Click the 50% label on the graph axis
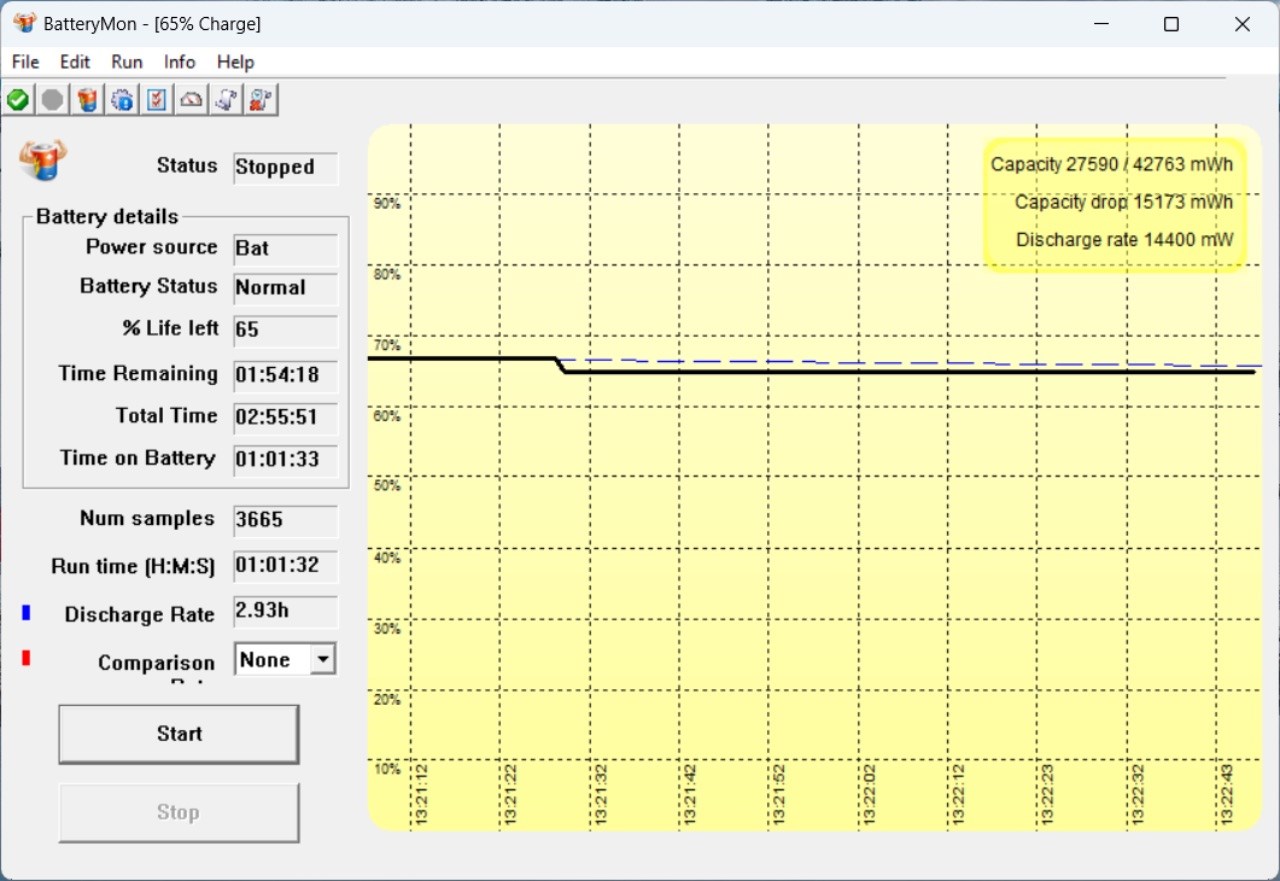This screenshot has height=881, width=1280. (387, 486)
